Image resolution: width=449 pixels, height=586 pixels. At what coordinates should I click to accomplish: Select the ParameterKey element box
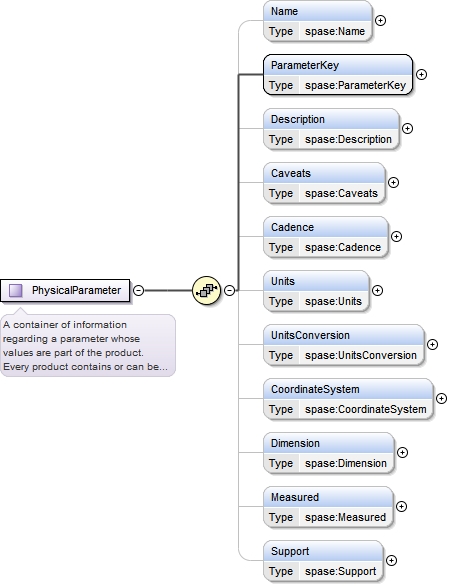[x=338, y=75]
